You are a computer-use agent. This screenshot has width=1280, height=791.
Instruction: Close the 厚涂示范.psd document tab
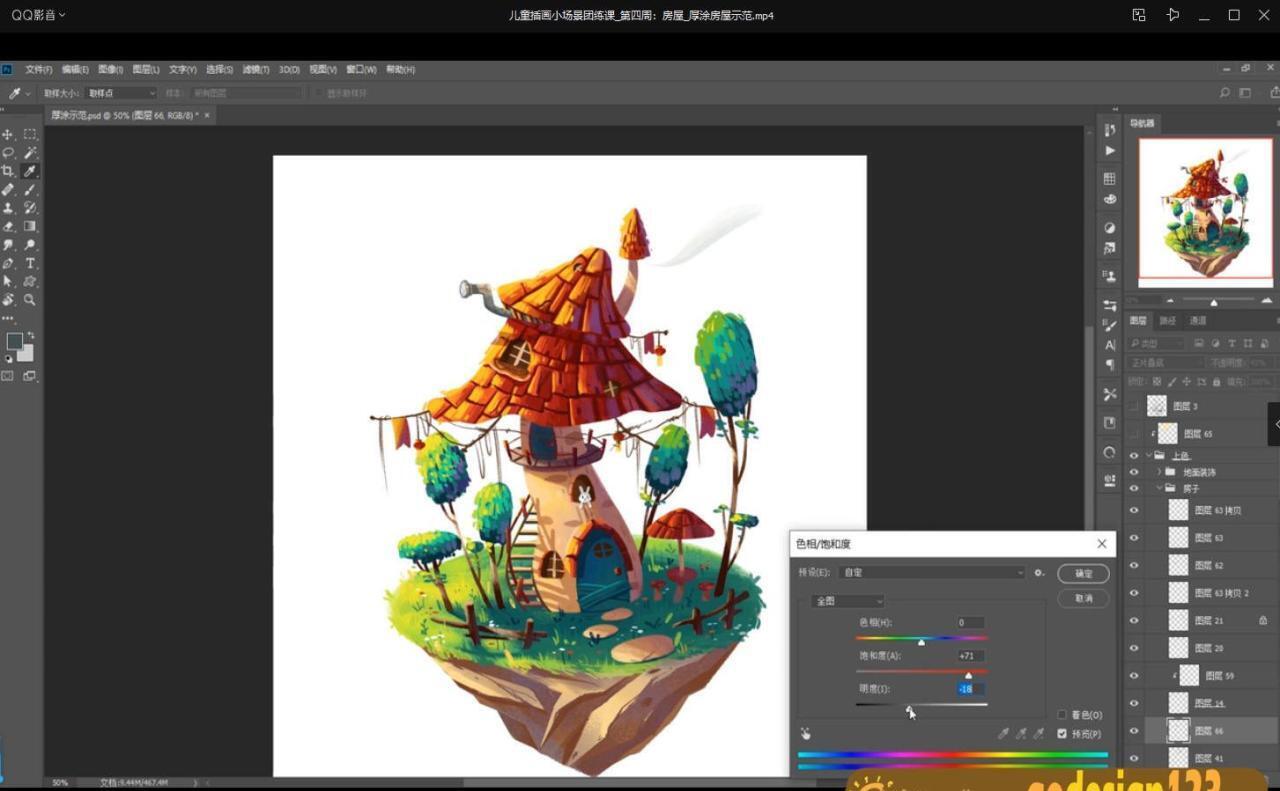coord(207,116)
